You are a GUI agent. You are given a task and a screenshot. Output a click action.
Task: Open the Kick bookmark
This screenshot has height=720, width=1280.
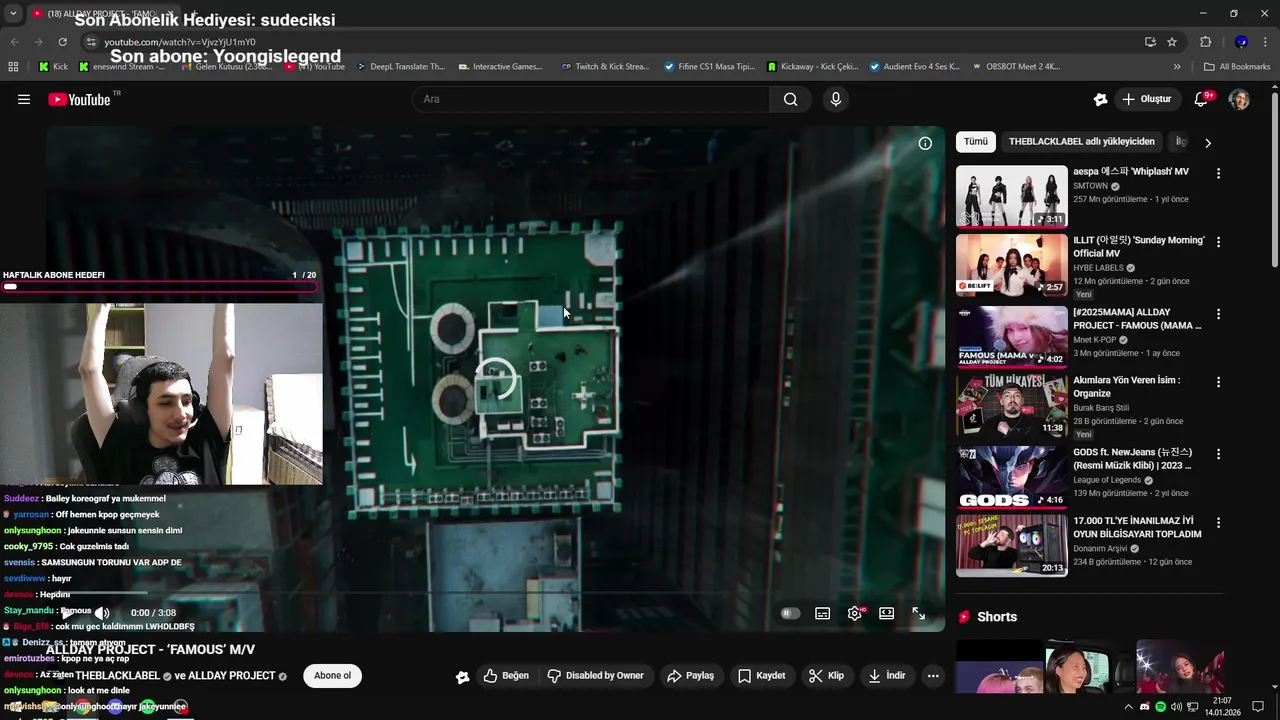(53, 67)
